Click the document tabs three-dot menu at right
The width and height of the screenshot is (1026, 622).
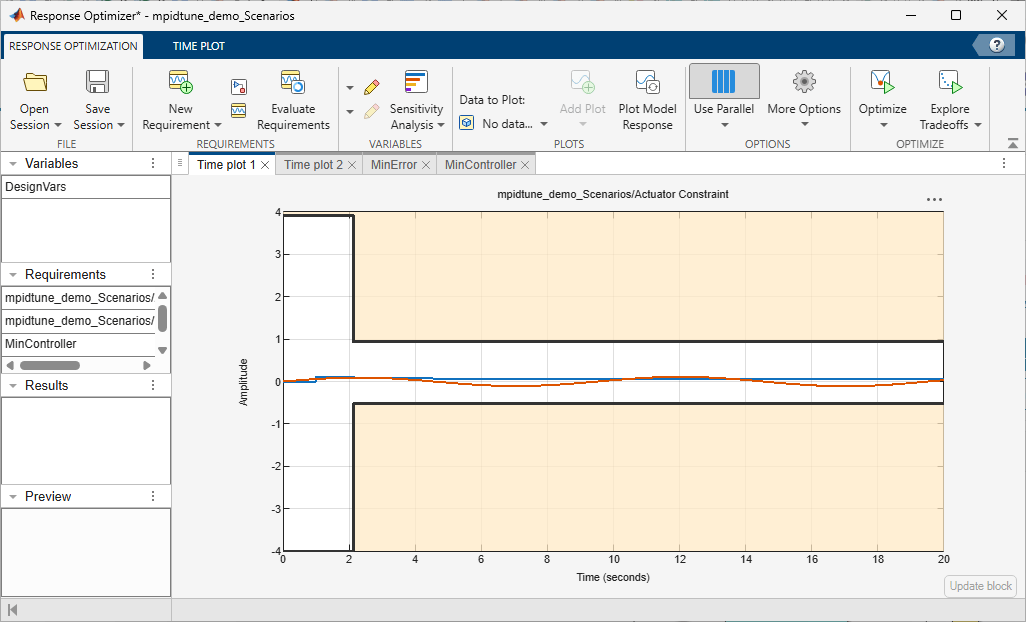pyautogui.click(x=1004, y=164)
